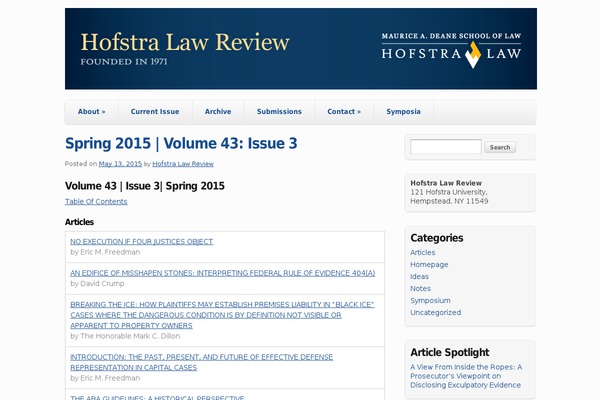Click the 'by David Crump' author text
Viewport: 600px width, 400px height.
point(97,284)
